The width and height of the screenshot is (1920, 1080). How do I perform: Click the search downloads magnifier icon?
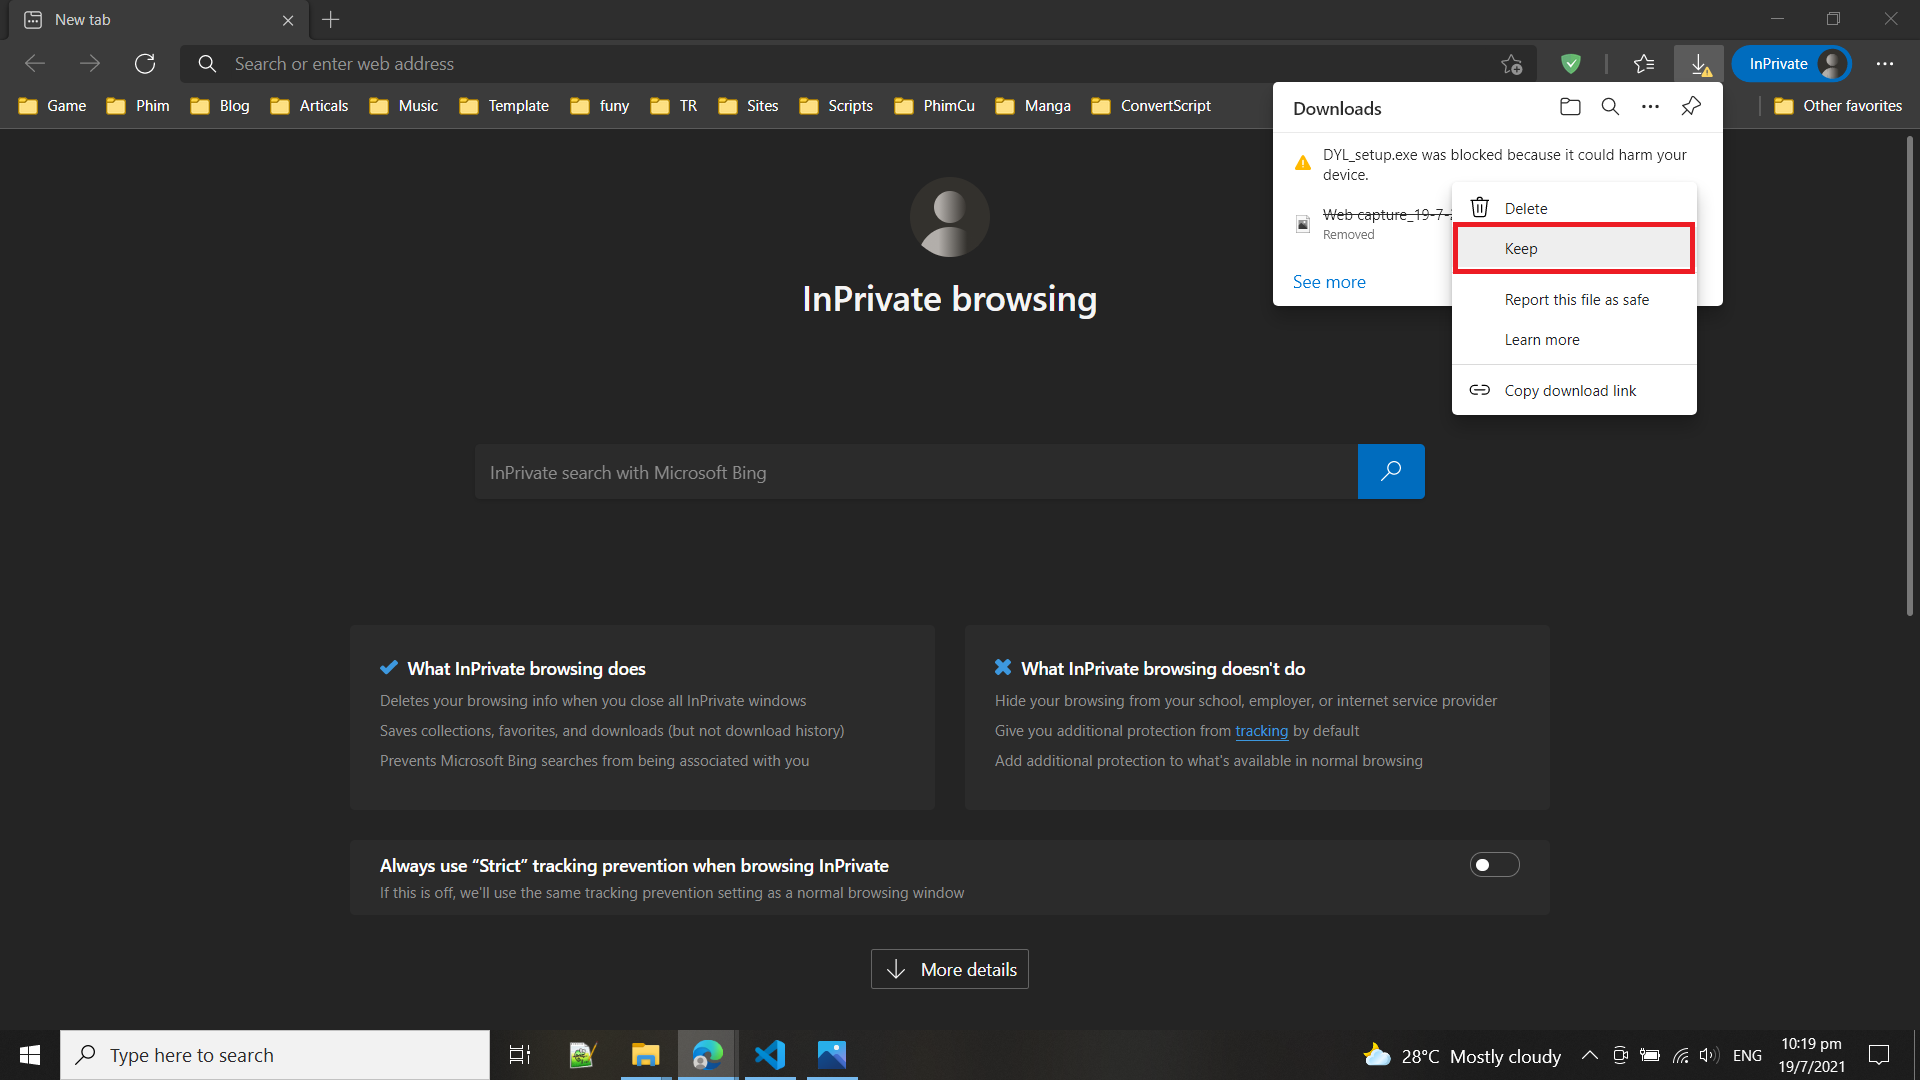point(1610,107)
